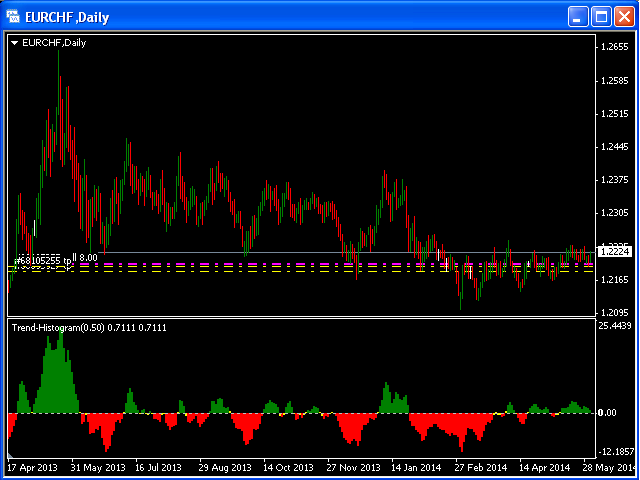The height and width of the screenshot is (480, 640).
Task: Click price scale value 1.2445
Action: point(615,147)
